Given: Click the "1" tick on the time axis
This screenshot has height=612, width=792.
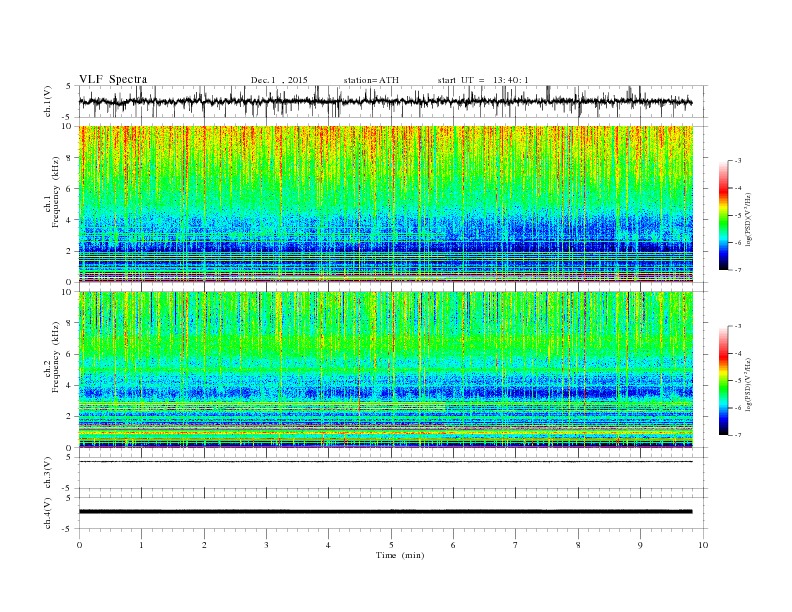Looking at the screenshot, I should click(141, 545).
